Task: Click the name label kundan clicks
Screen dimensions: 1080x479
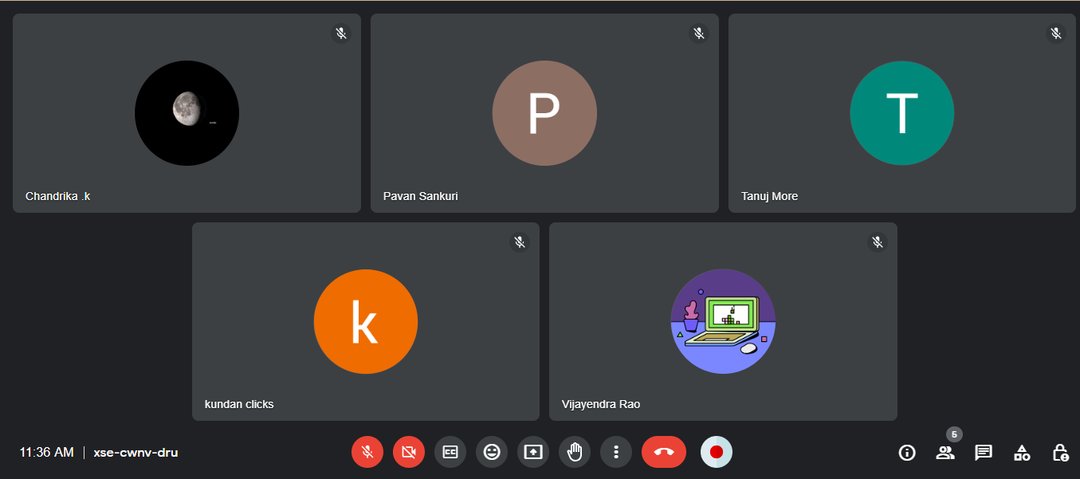Action: (239, 405)
